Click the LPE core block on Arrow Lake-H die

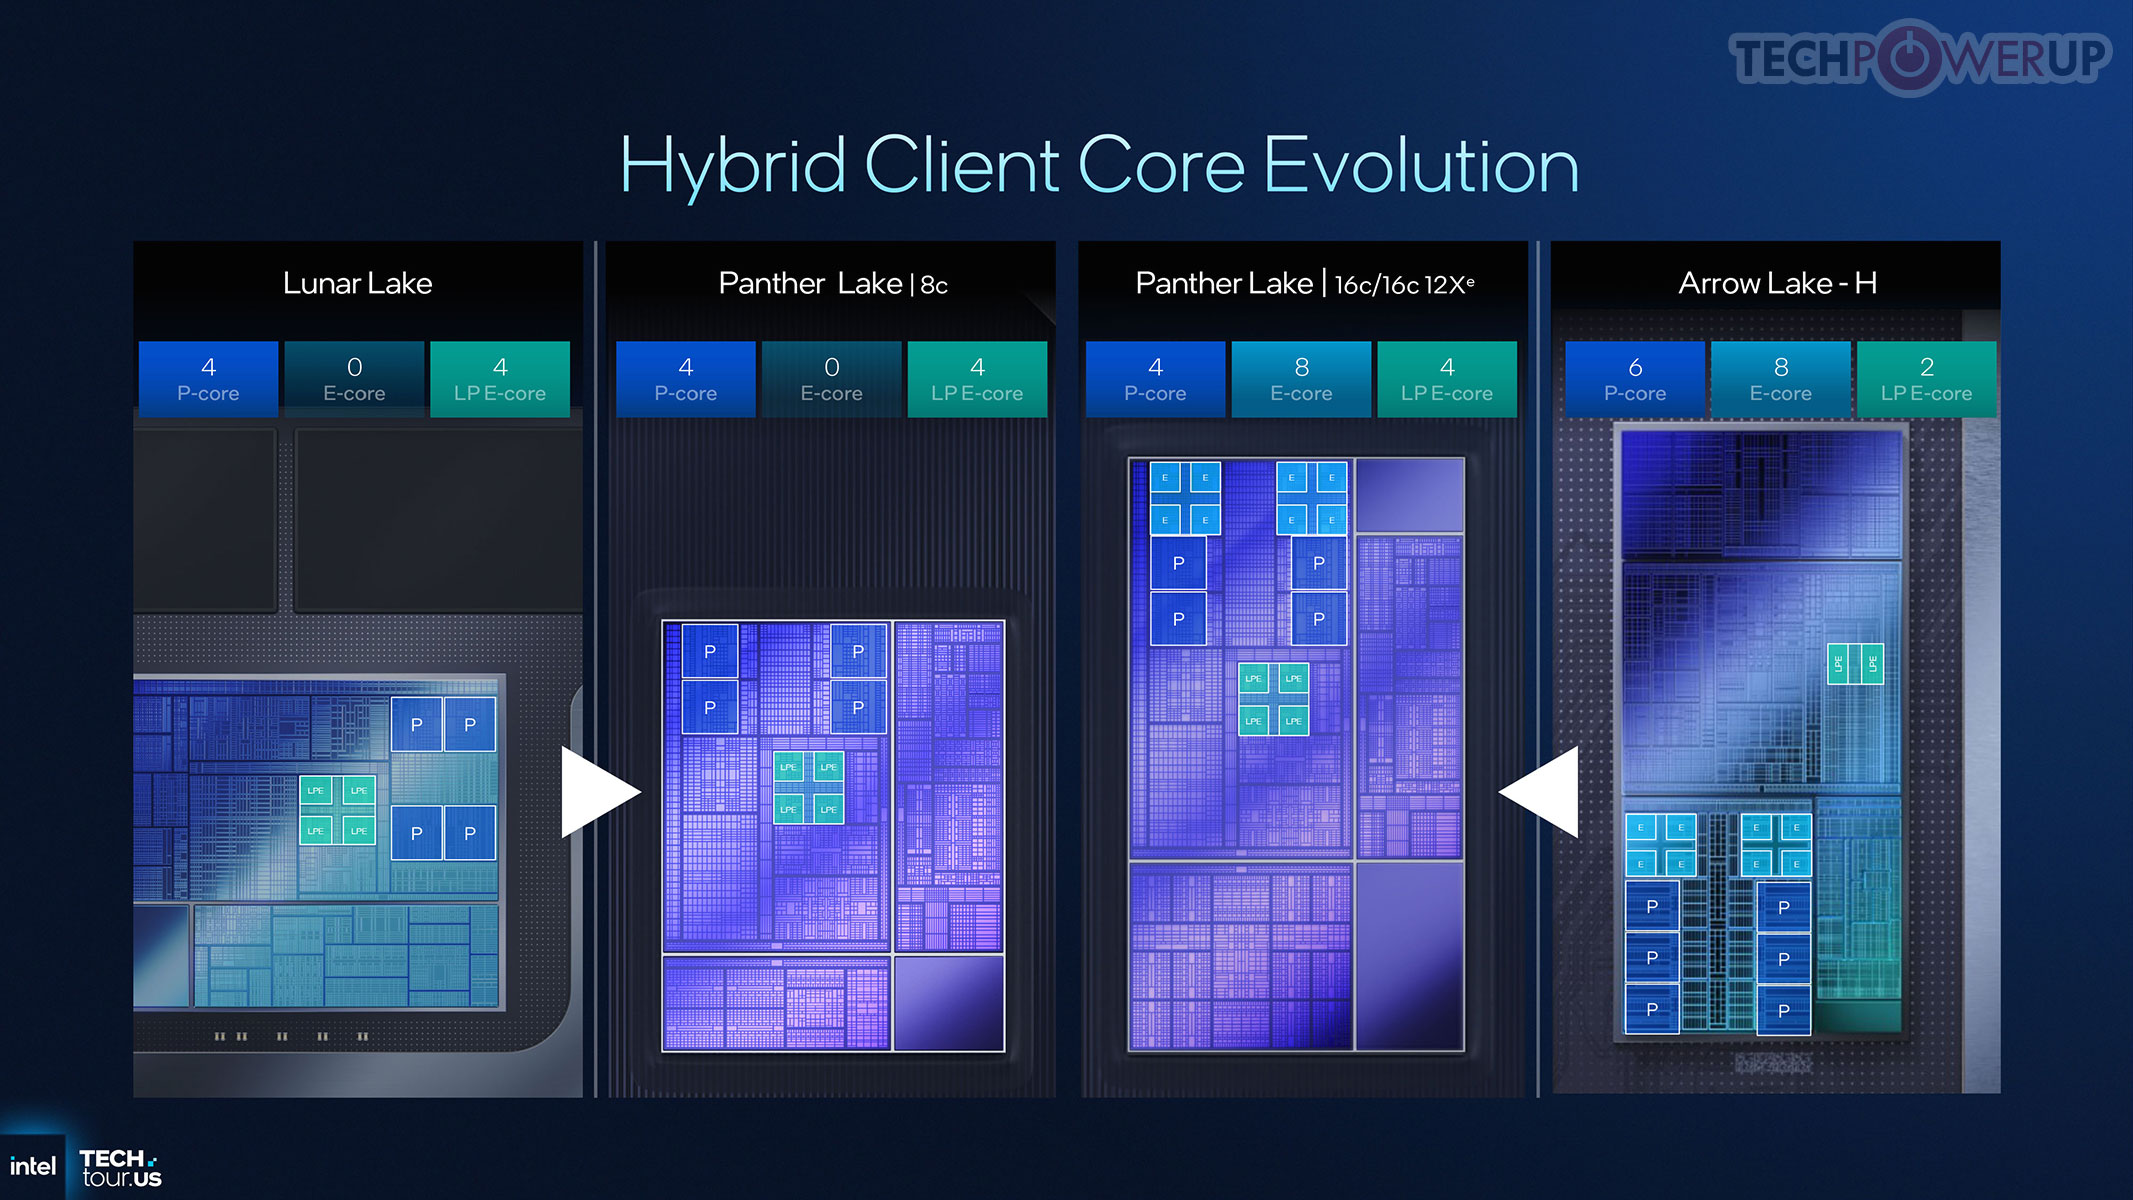1855,664
